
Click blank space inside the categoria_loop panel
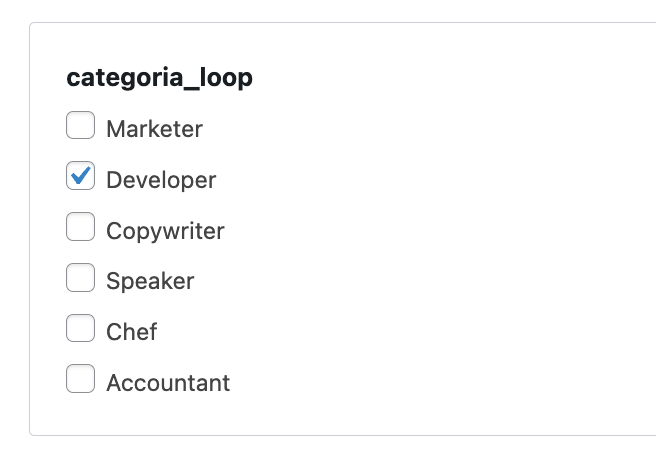coord(450,250)
